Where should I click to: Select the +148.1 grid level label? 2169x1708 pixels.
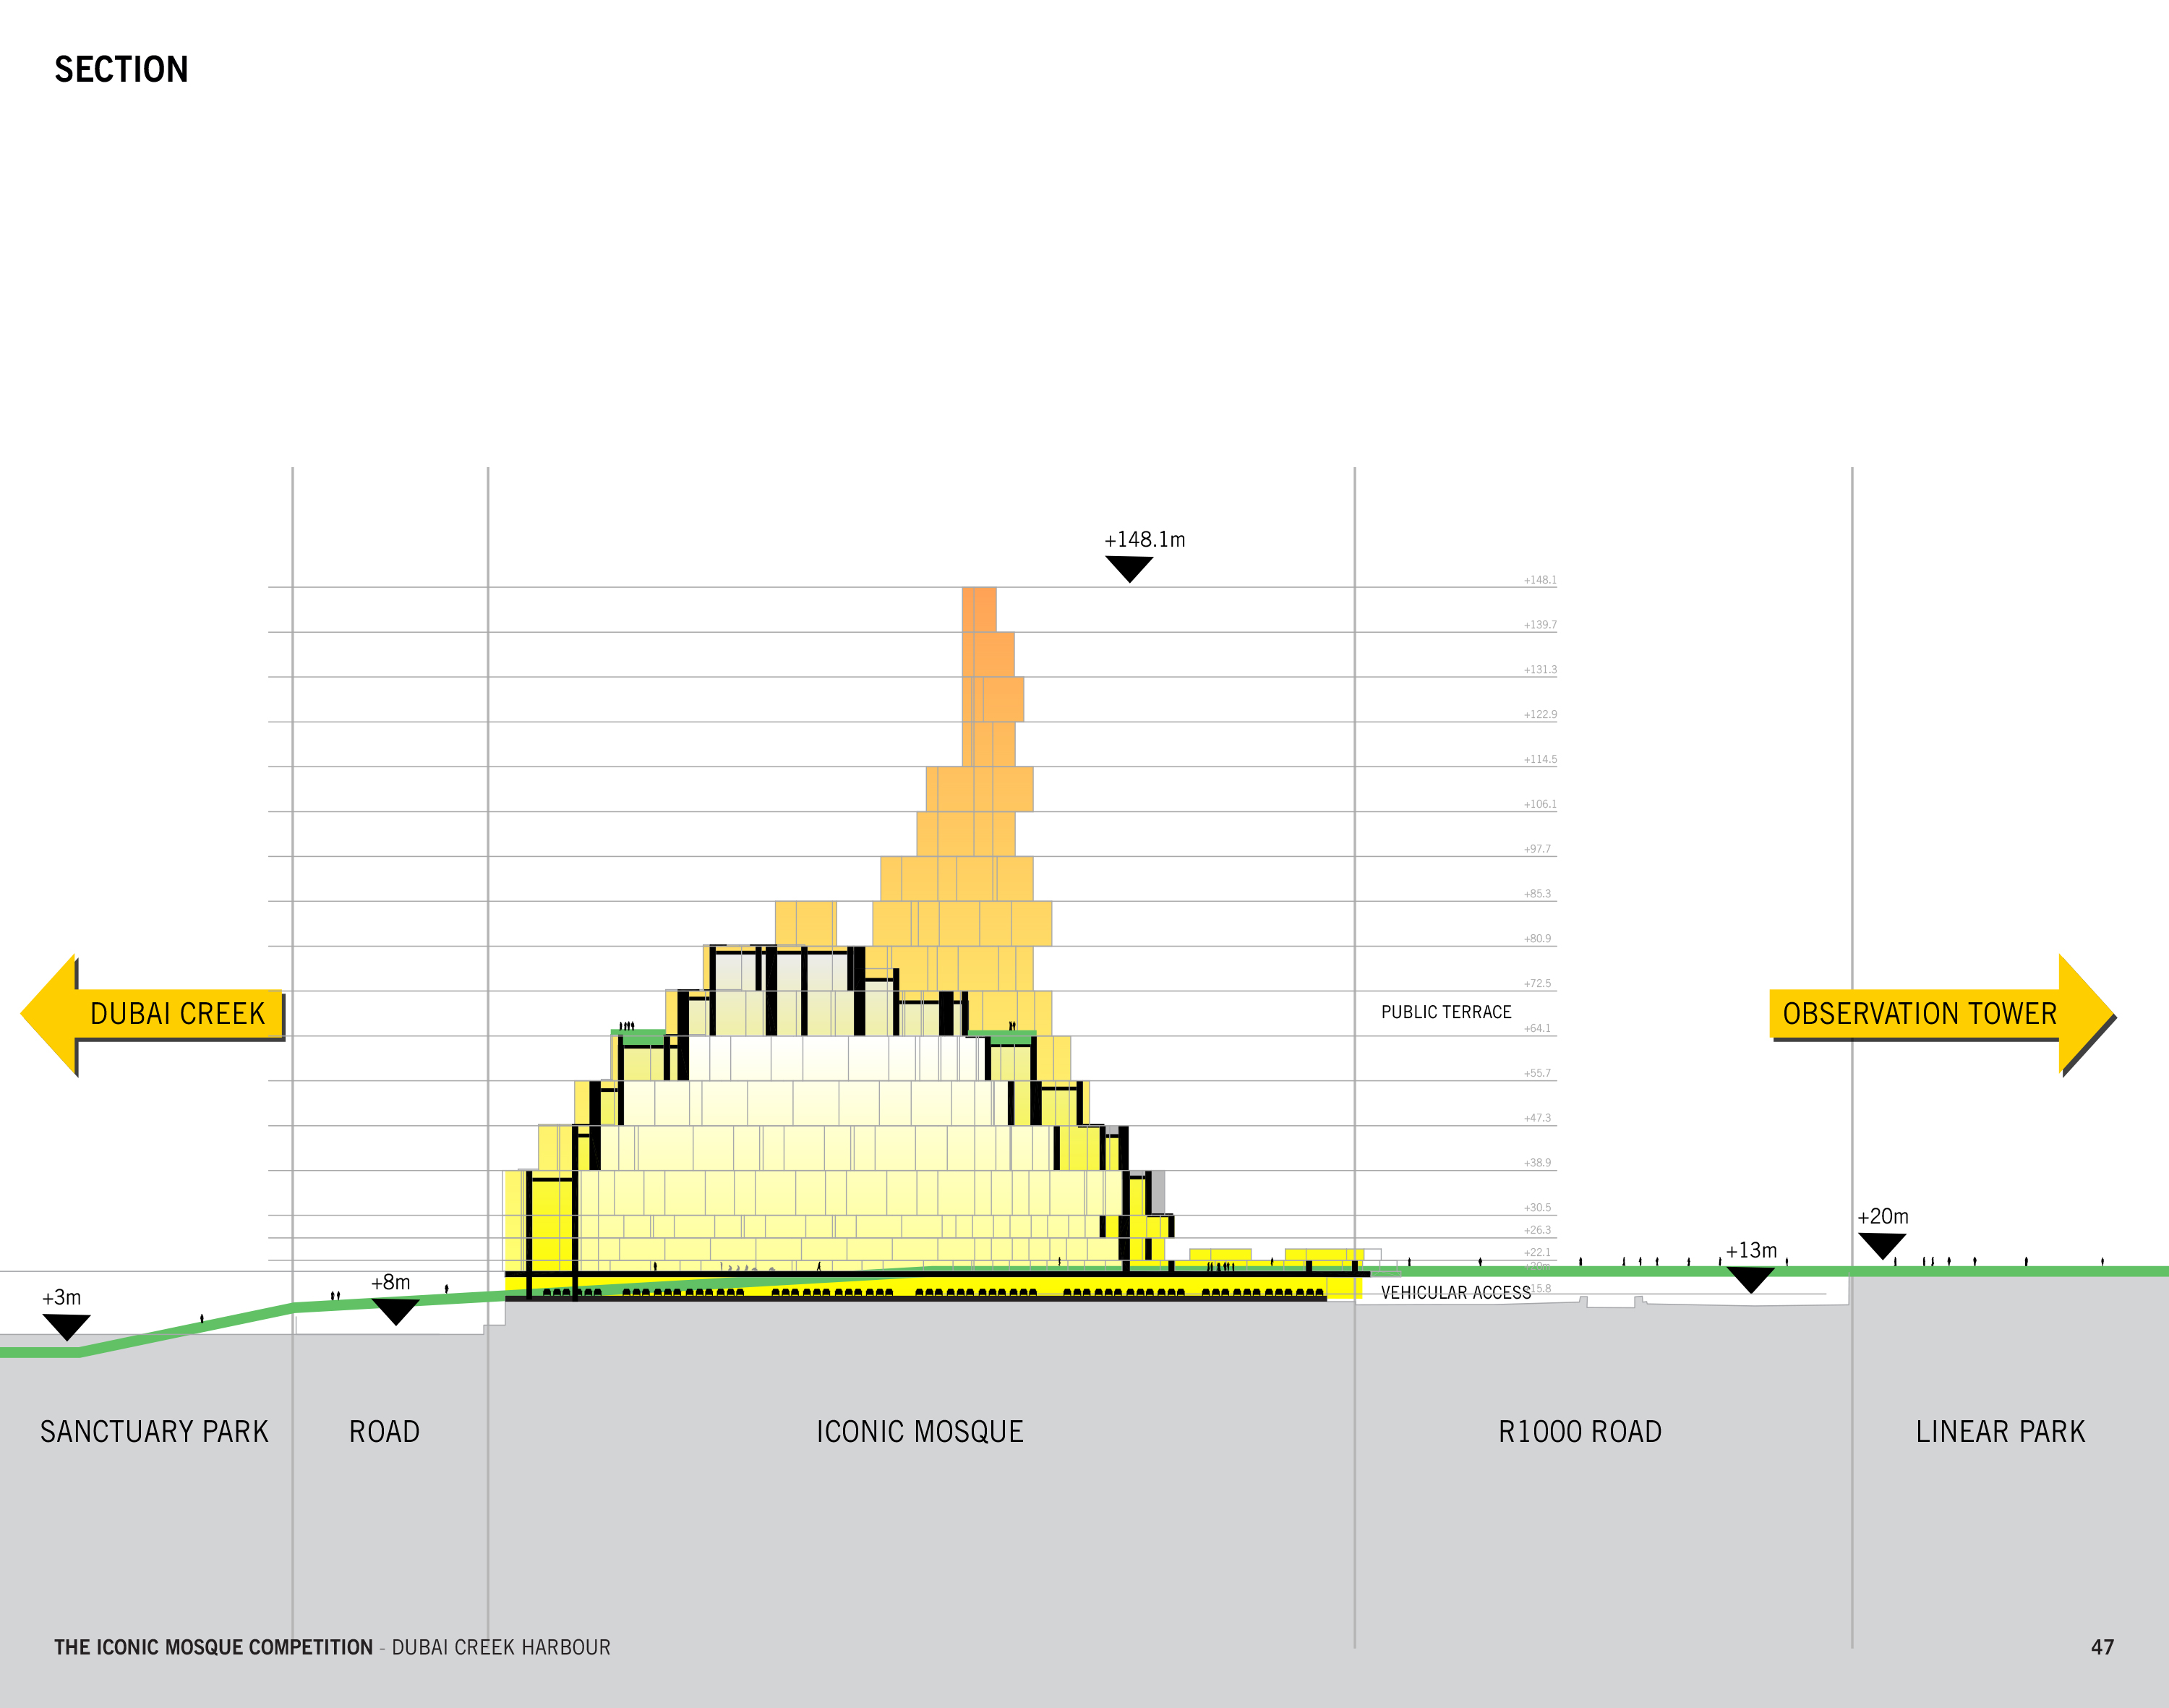point(1540,580)
